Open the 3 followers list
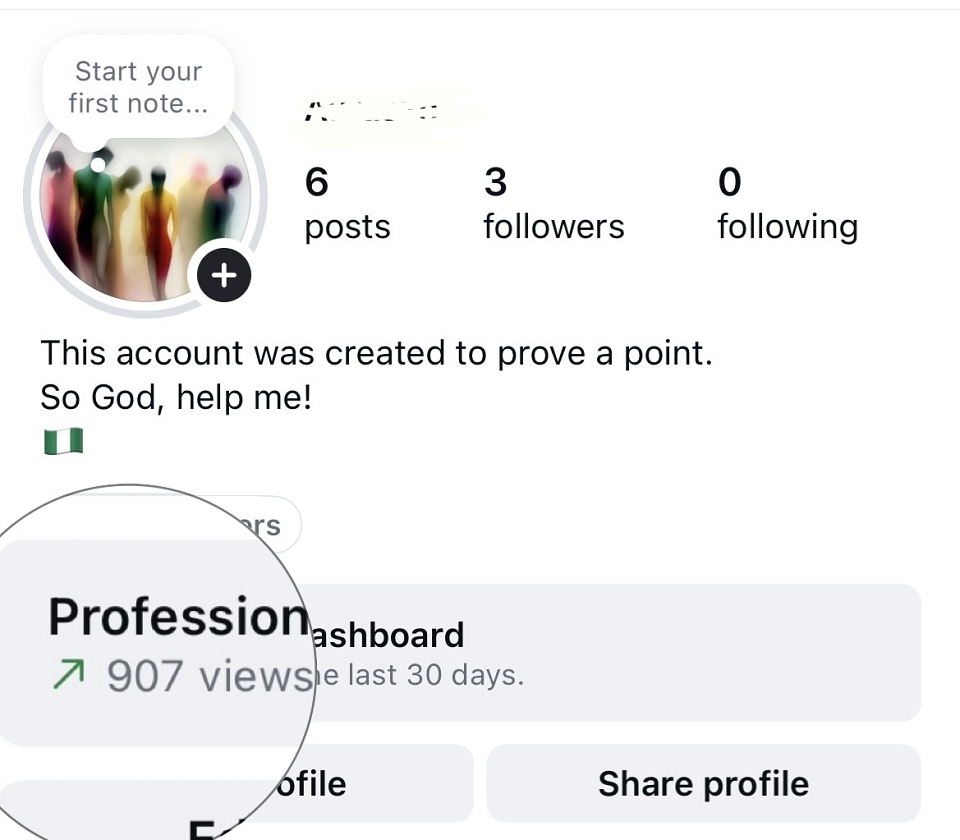This screenshot has width=960, height=840. coord(553,204)
